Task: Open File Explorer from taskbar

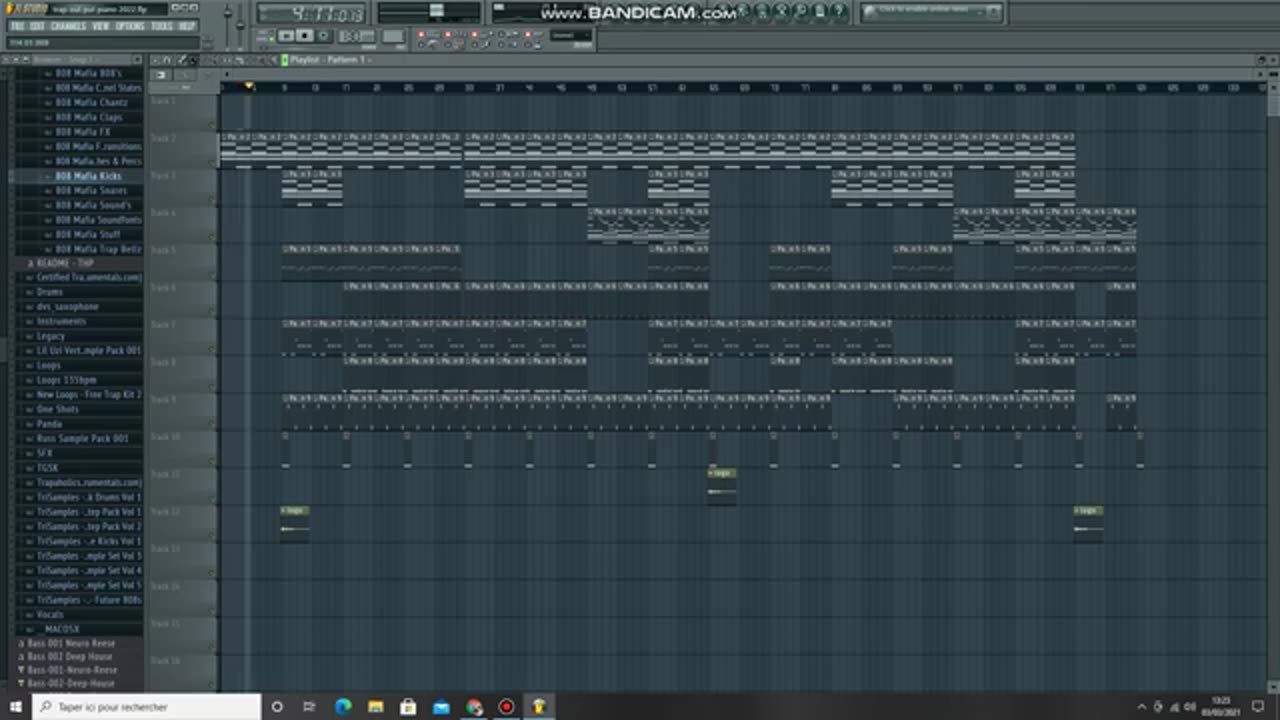Action: point(375,707)
